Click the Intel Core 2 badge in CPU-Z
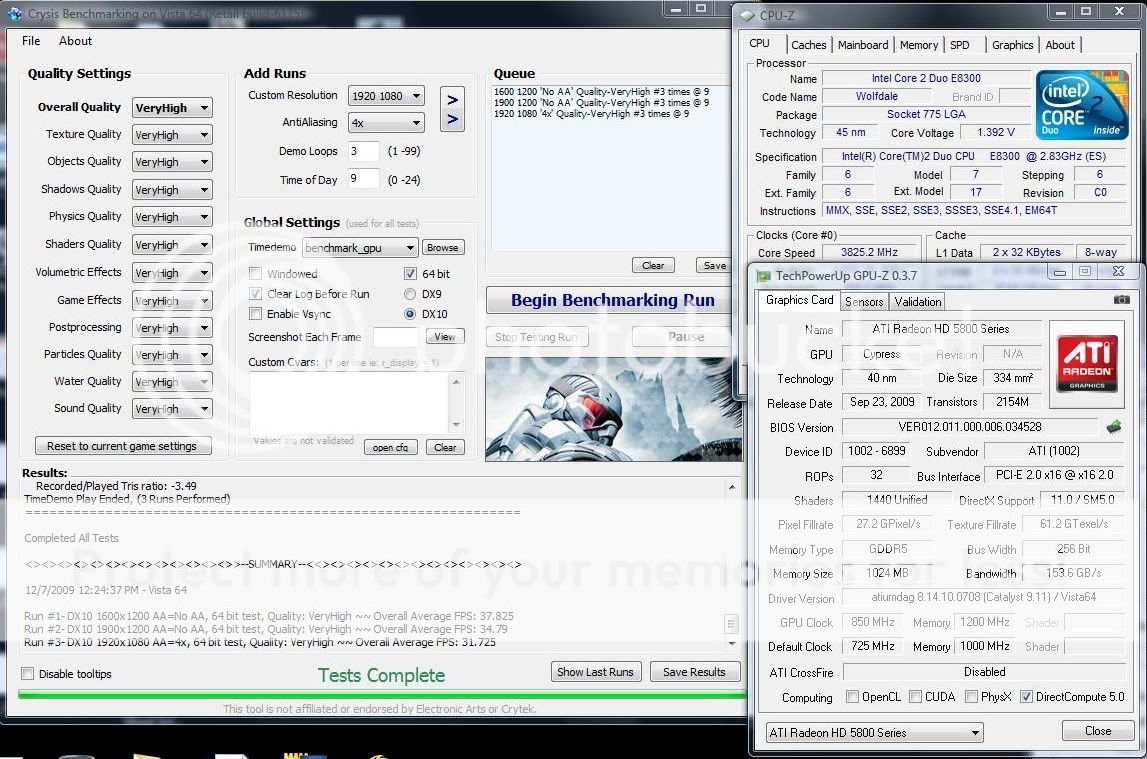The height and width of the screenshot is (759, 1147). coord(1084,104)
